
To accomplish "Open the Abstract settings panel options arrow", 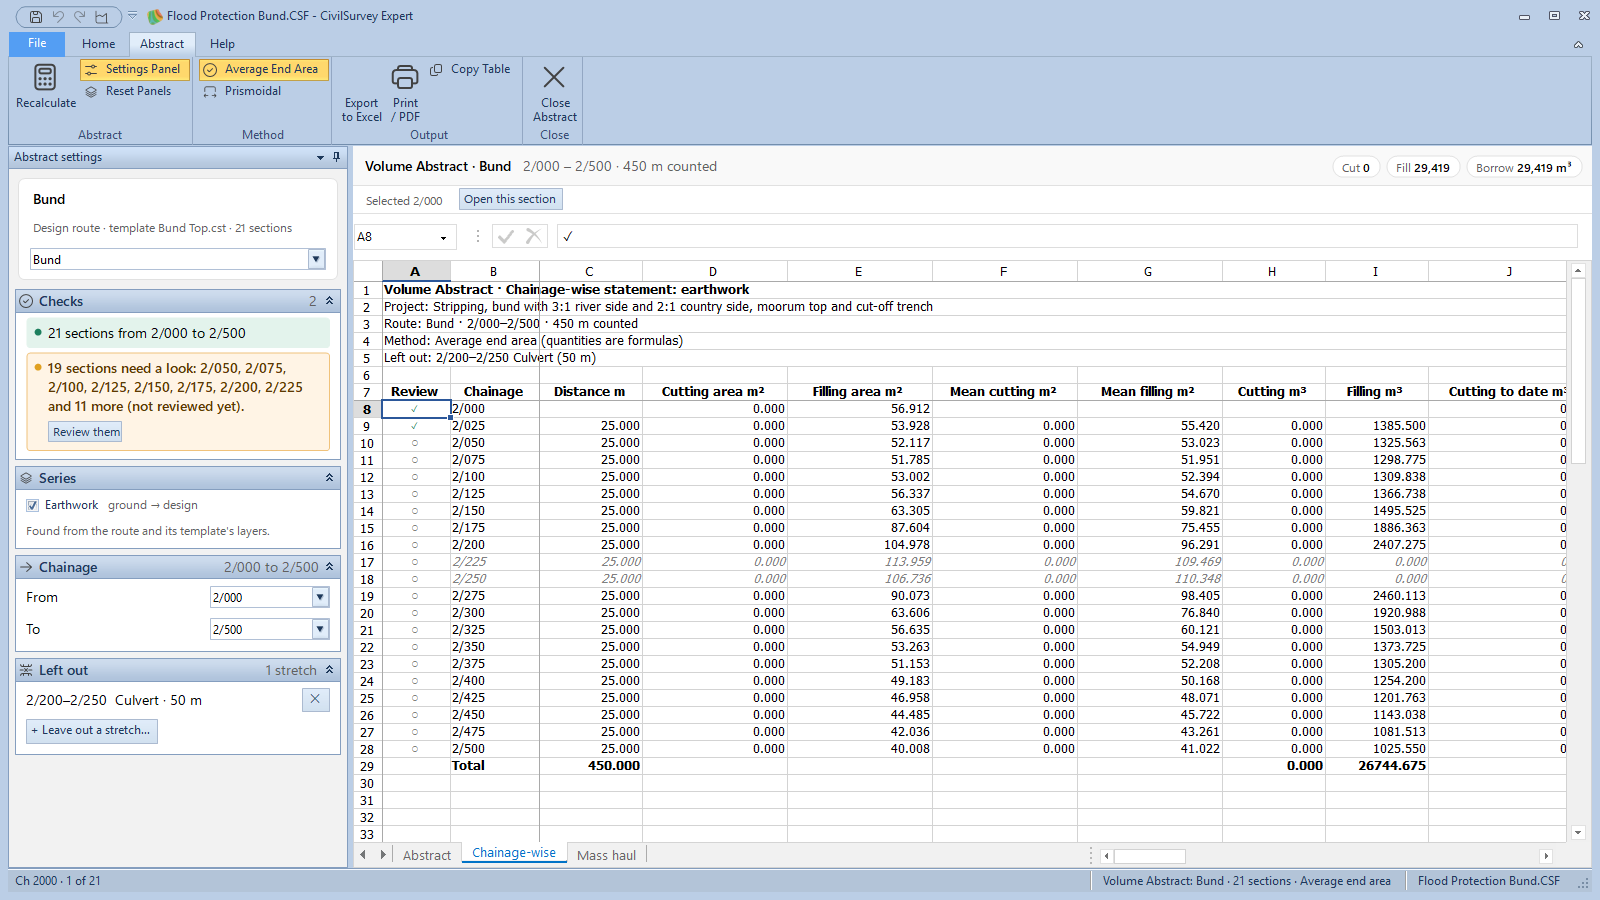I will [x=320, y=157].
